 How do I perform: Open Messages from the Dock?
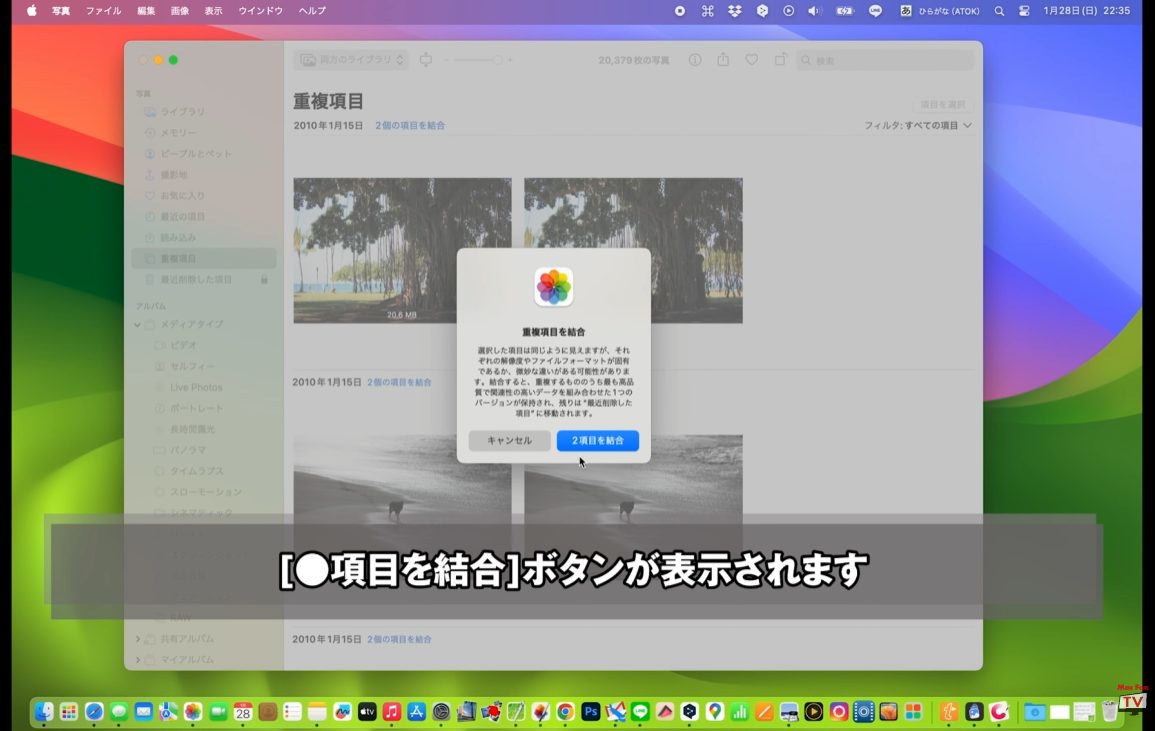tap(119, 711)
